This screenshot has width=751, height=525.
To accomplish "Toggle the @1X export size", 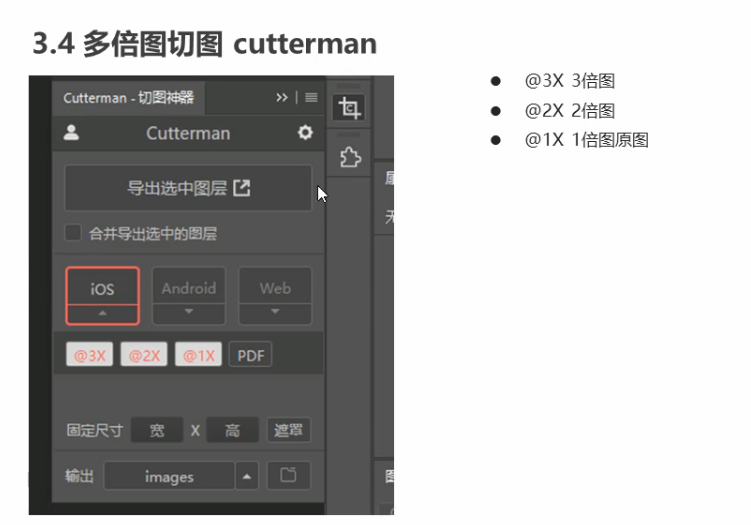I will [198, 354].
